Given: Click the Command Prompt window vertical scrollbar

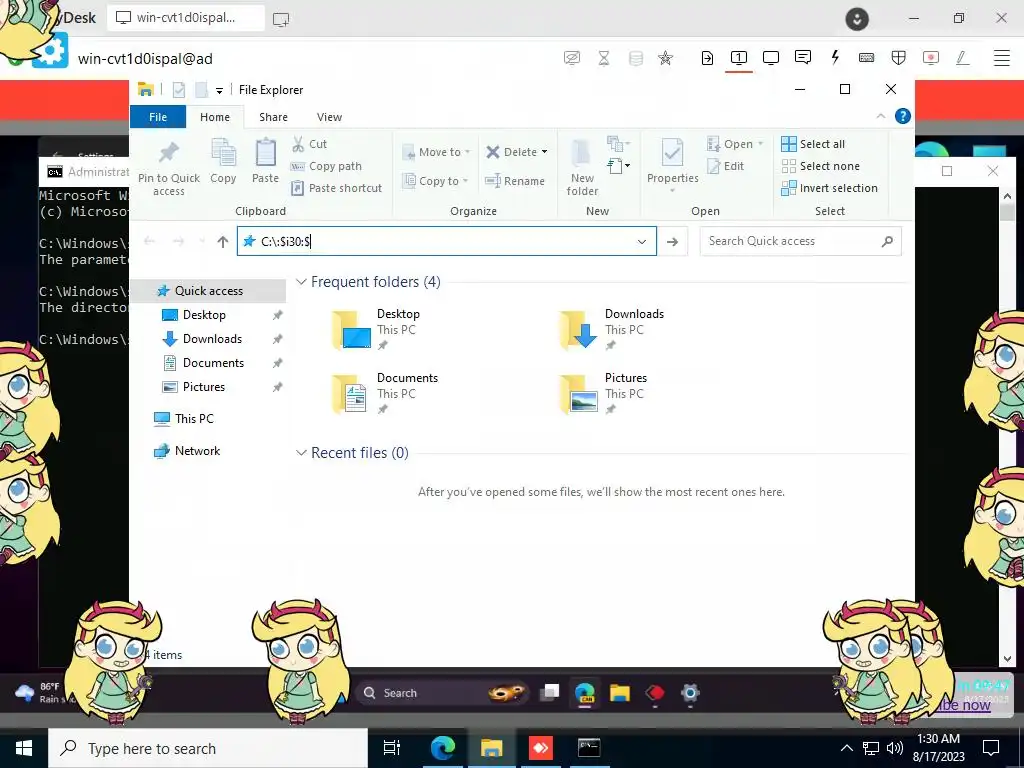Looking at the screenshot, I should point(1007,426).
